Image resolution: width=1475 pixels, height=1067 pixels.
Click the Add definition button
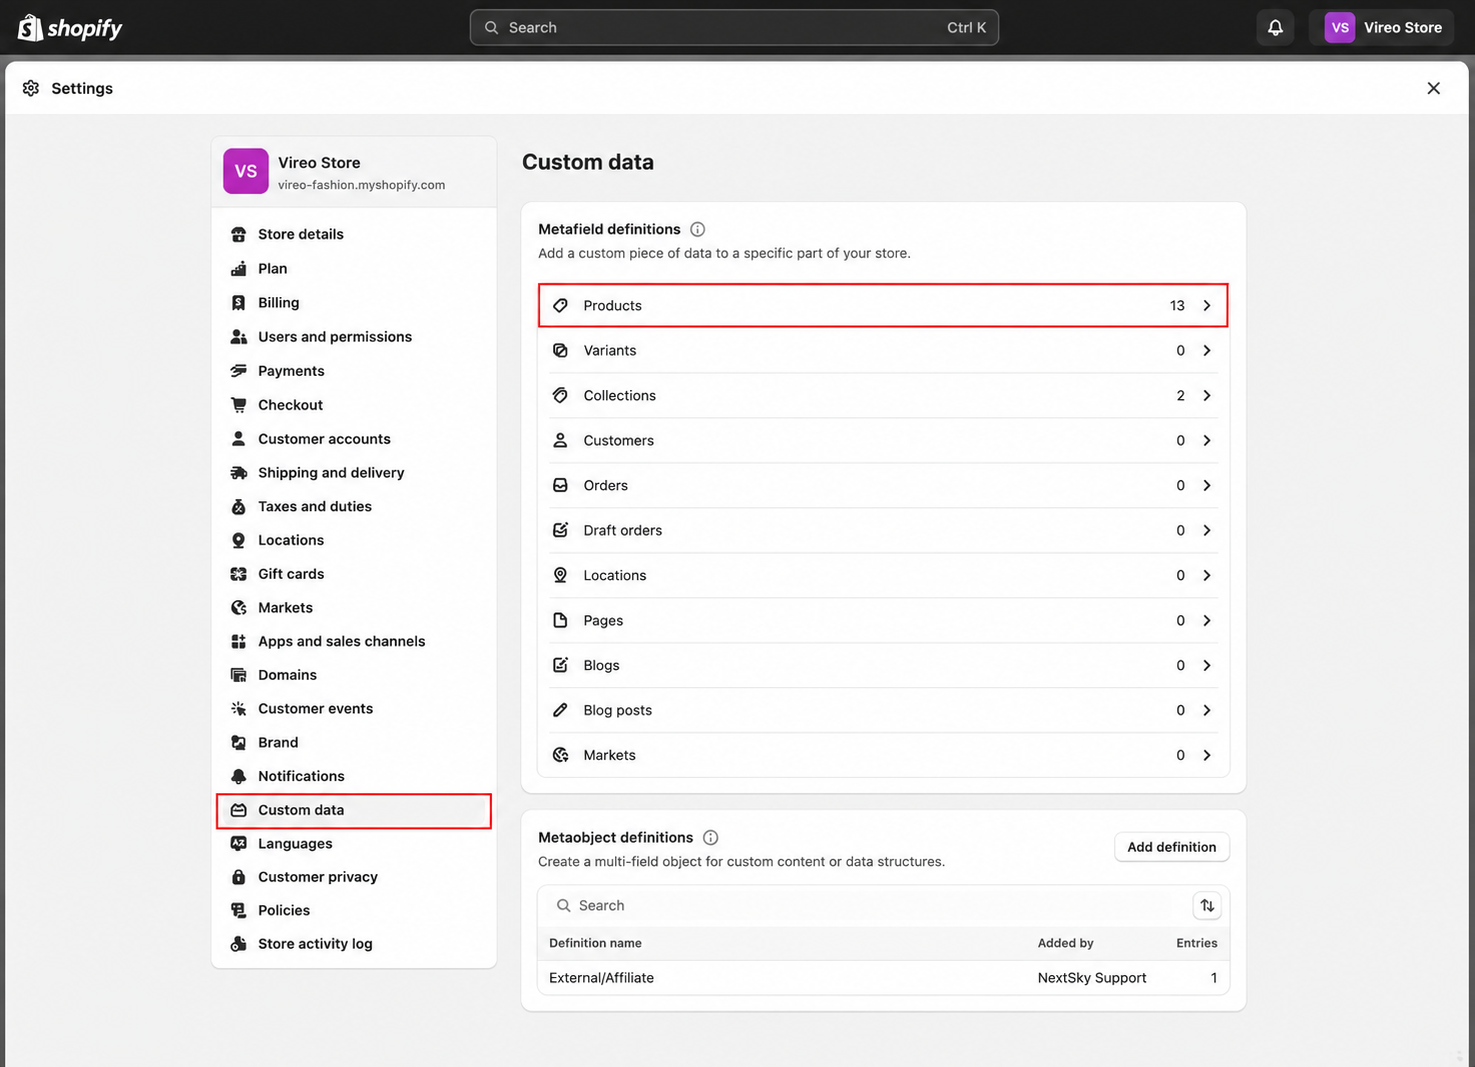pos(1171,847)
